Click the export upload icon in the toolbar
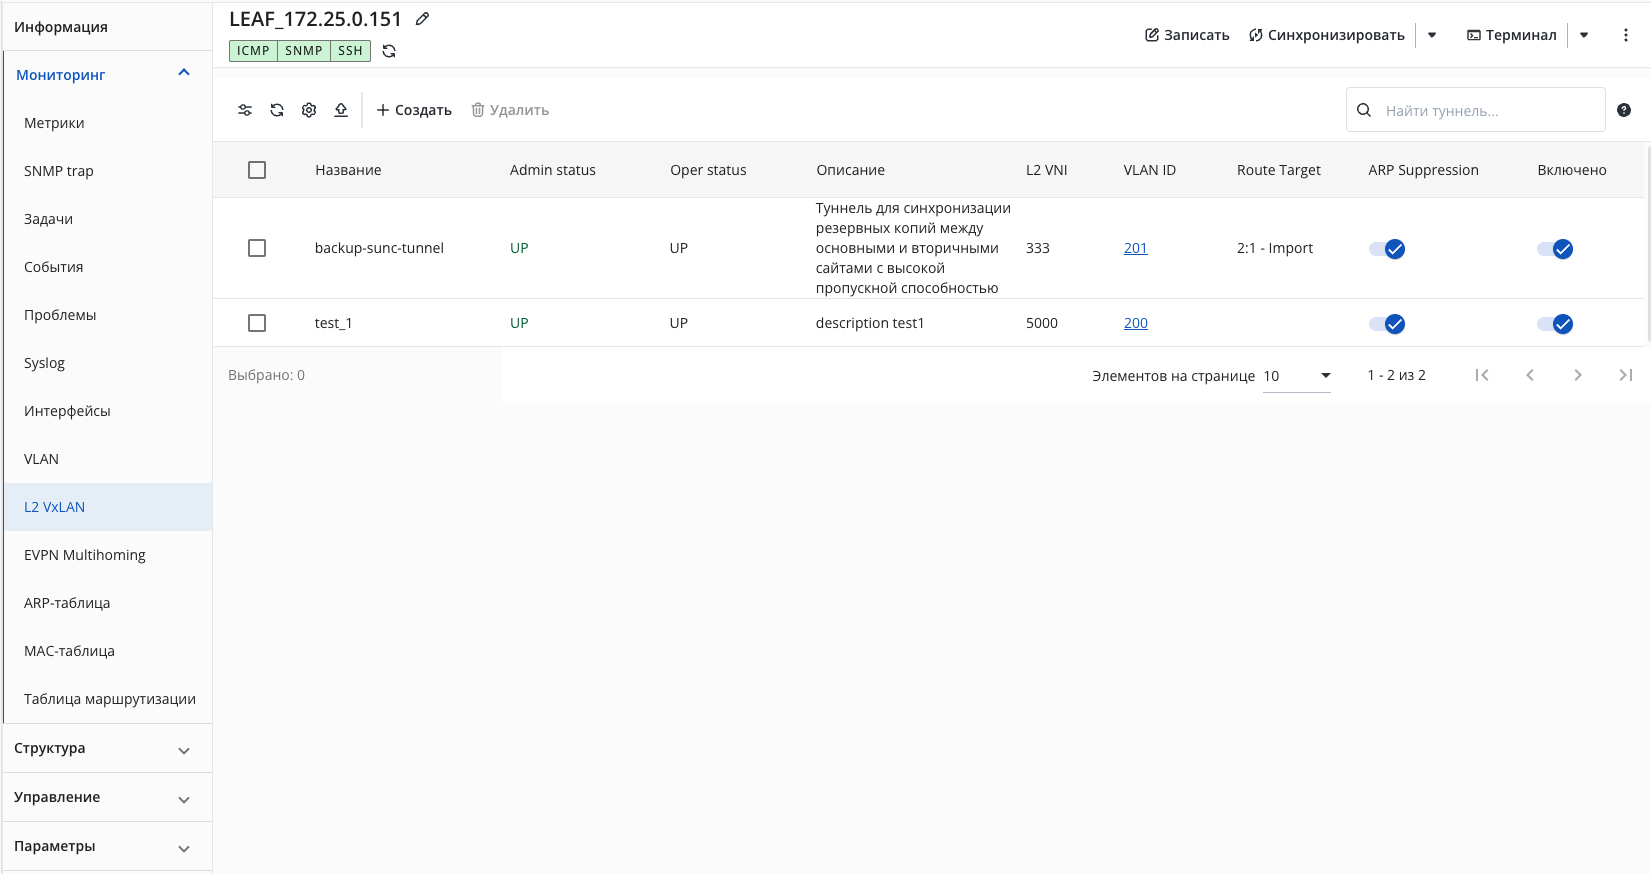 pos(341,110)
